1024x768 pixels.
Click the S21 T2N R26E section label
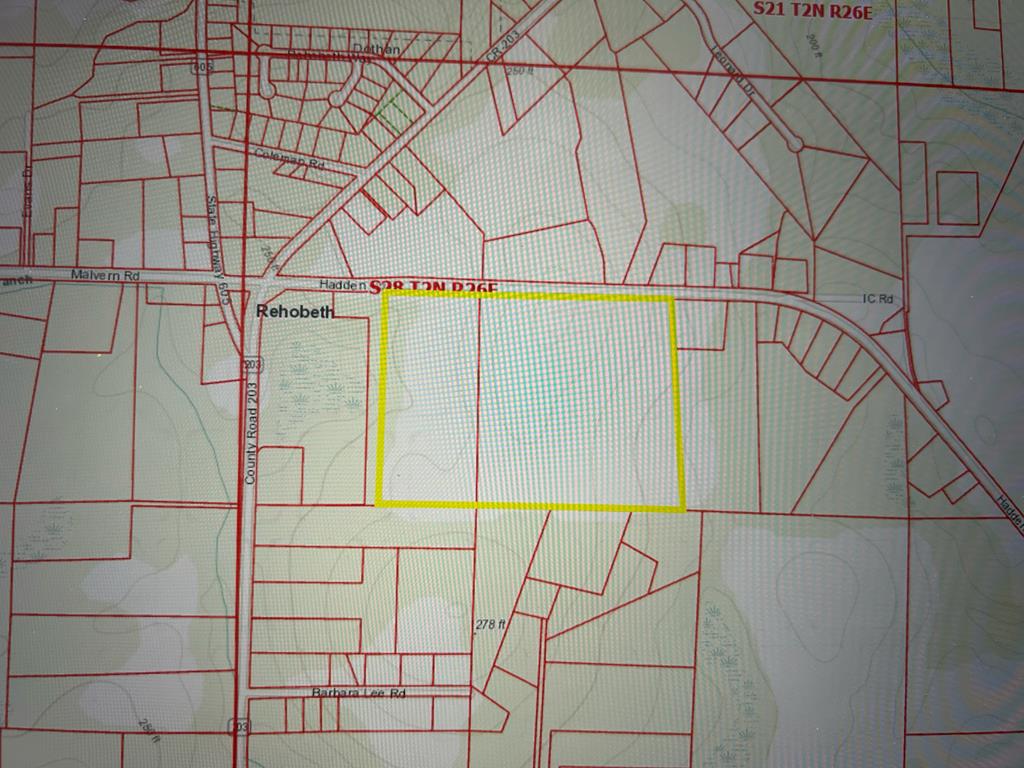tap(812, 10)
